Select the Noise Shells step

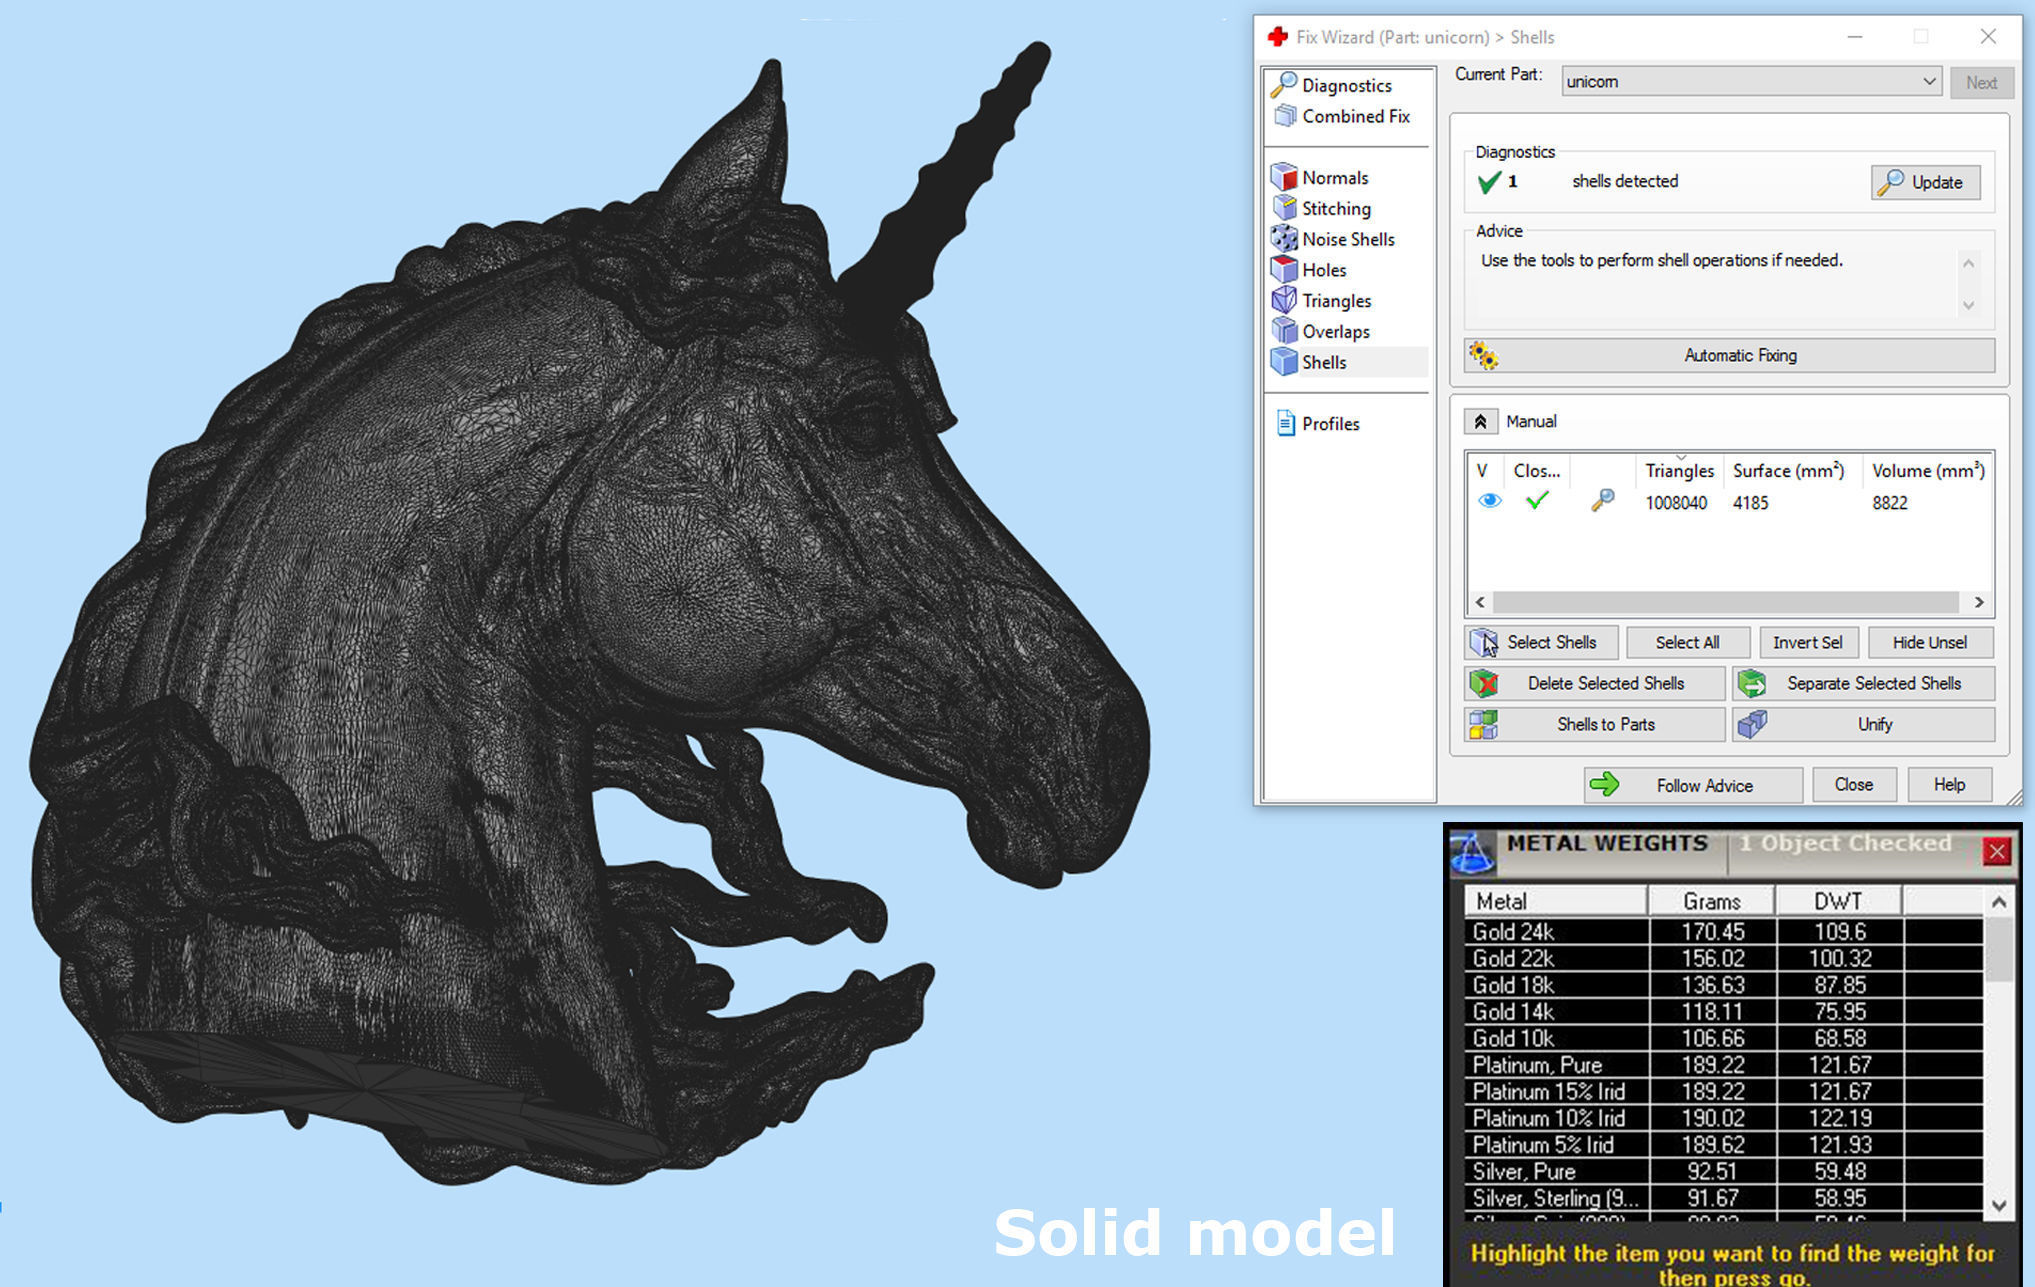pos(1347,240)
